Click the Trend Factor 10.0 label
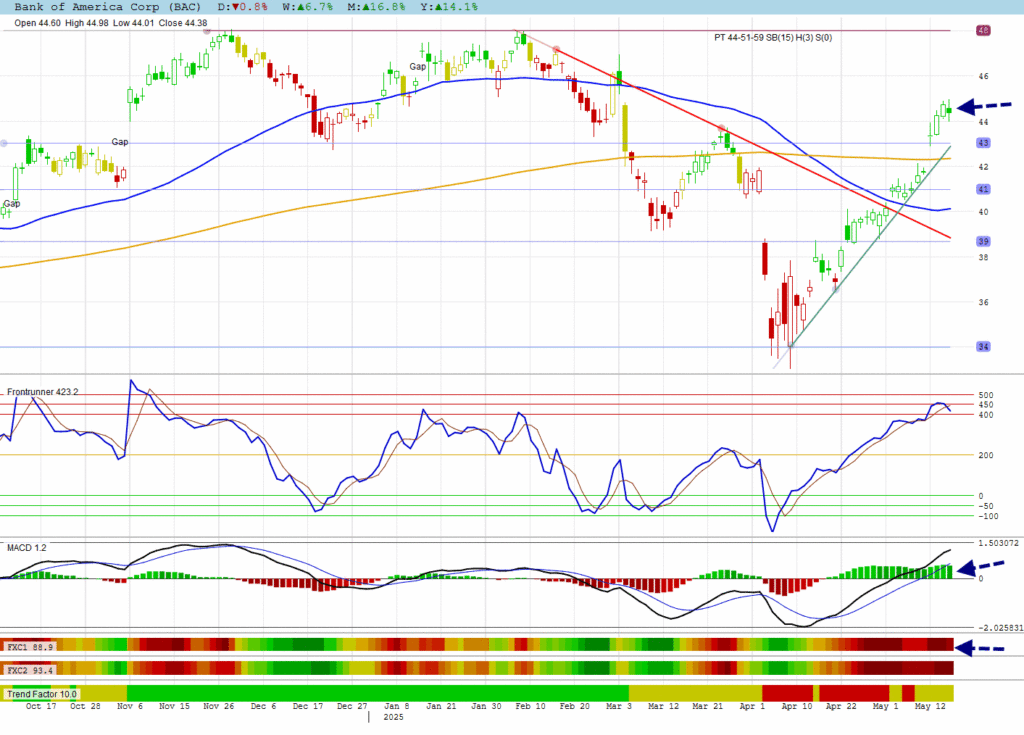 [42, 694]
